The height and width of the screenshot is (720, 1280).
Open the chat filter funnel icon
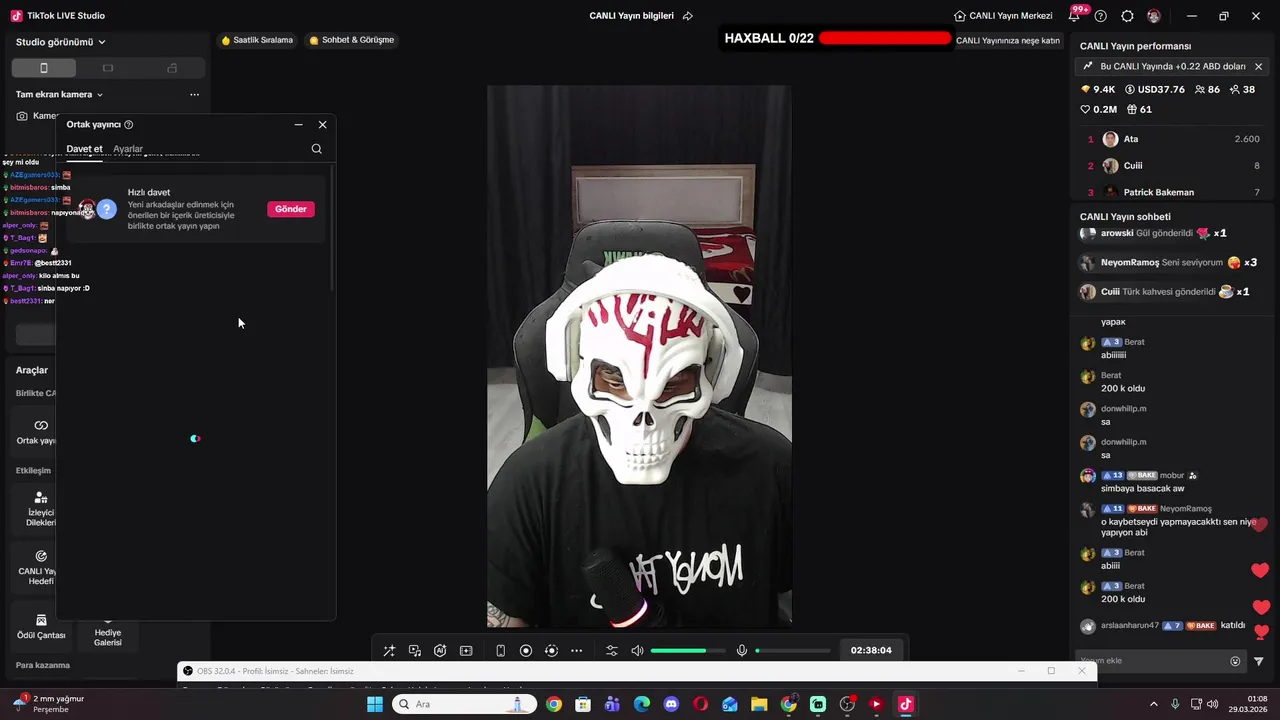(x=1259, y=661)
